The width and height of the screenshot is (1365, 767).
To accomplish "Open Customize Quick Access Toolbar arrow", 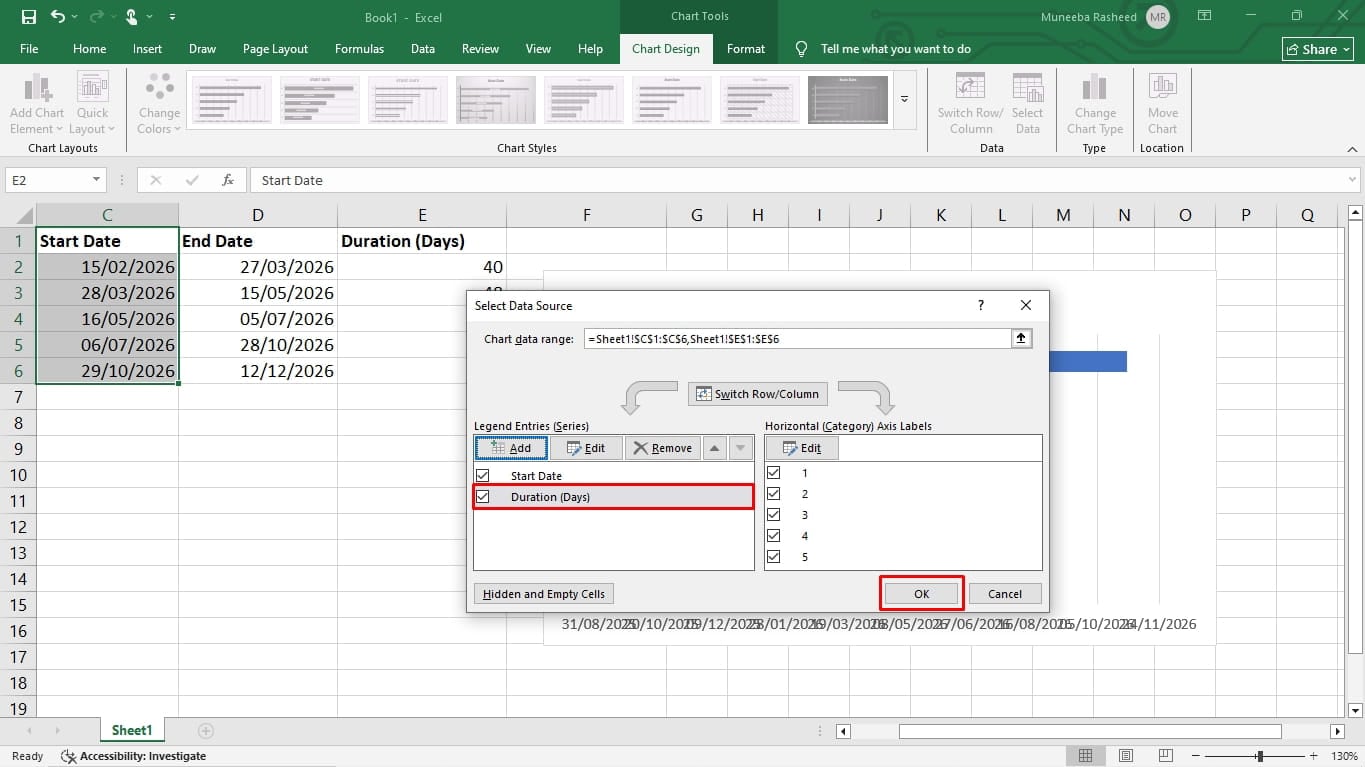I will tap(173, 17).
